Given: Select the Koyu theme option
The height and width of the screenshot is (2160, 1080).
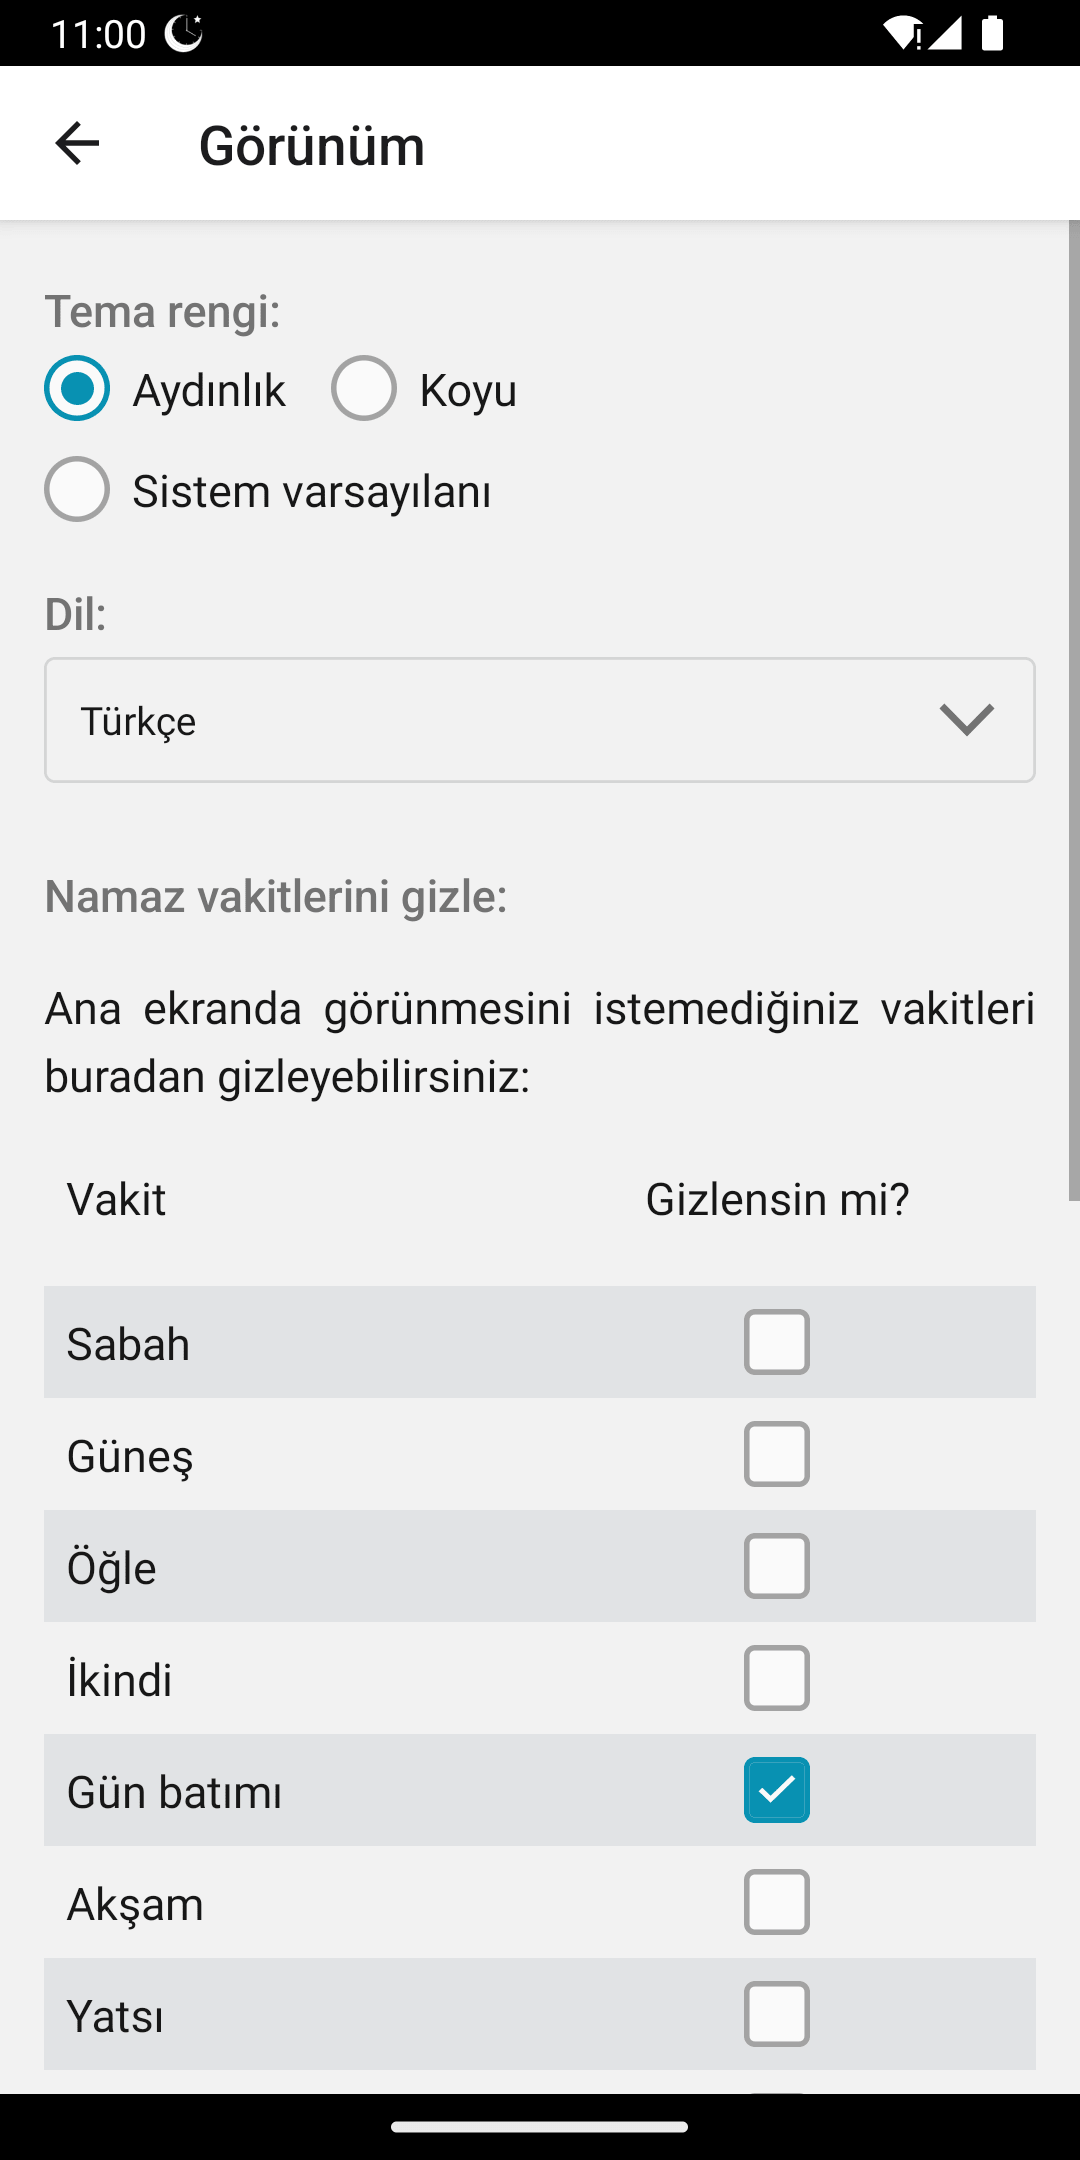Looking at the screenshot, I should click(x=364, y=388).
